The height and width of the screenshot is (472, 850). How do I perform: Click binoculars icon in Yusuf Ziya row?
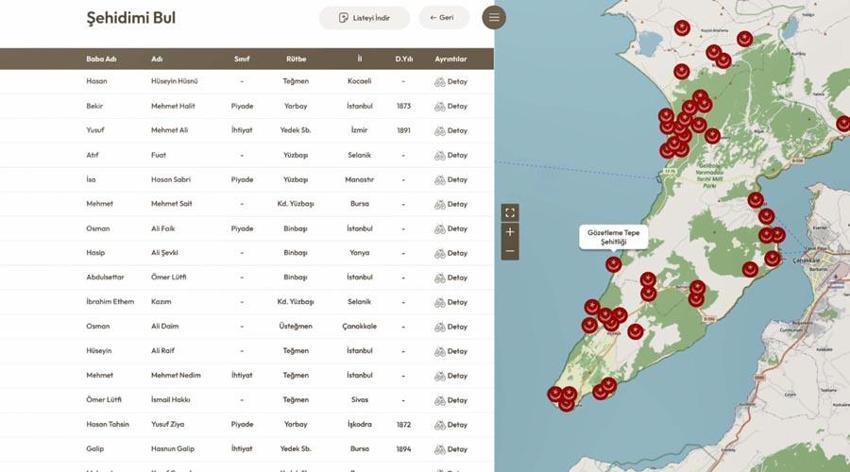439,424
